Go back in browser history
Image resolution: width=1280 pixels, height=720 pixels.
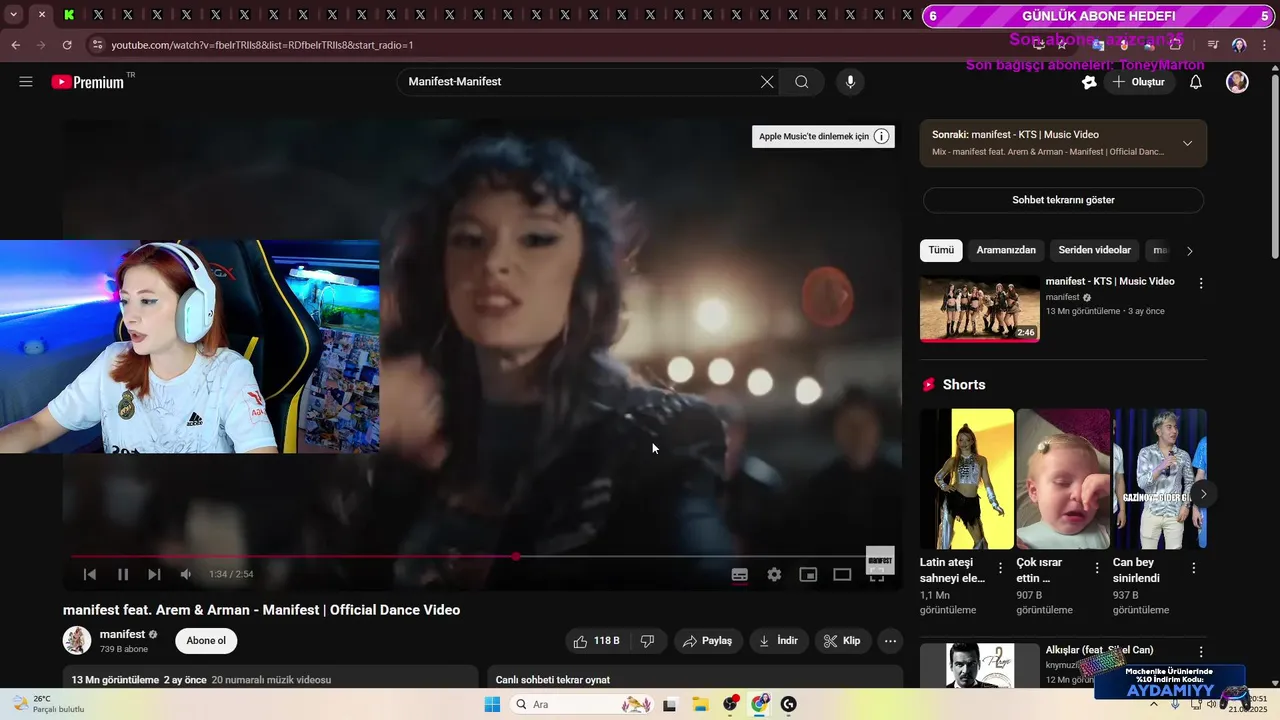[x=15, y=45]
